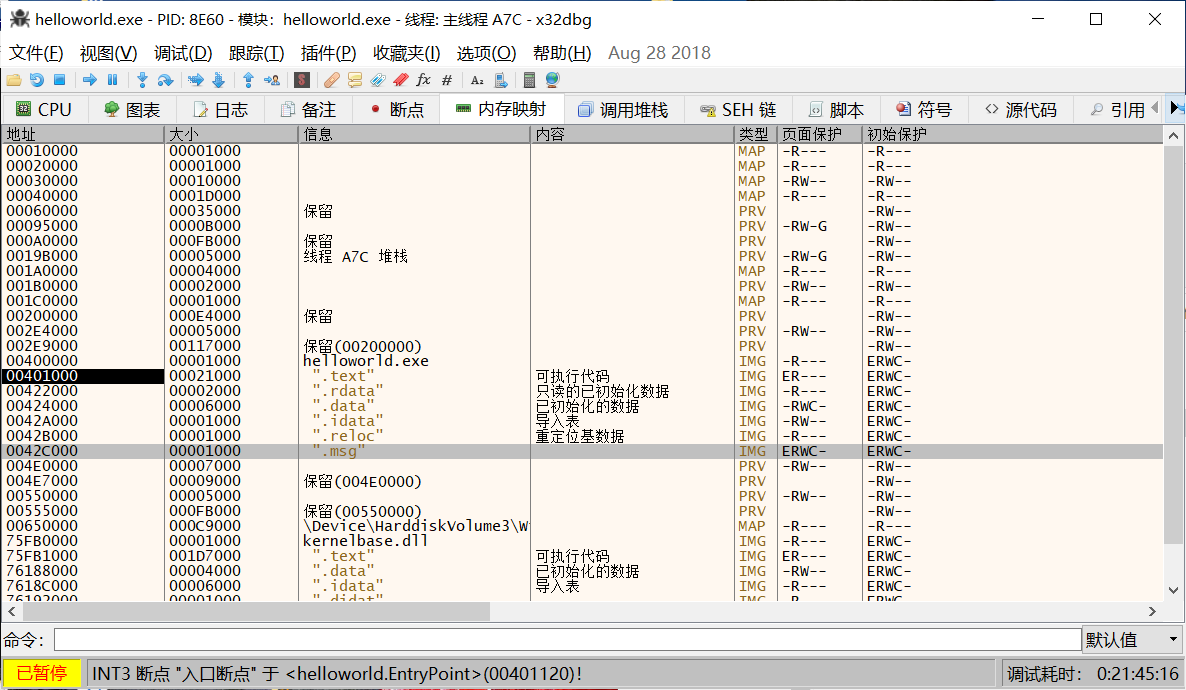Click the Open file folder icon

click(14, 79)
